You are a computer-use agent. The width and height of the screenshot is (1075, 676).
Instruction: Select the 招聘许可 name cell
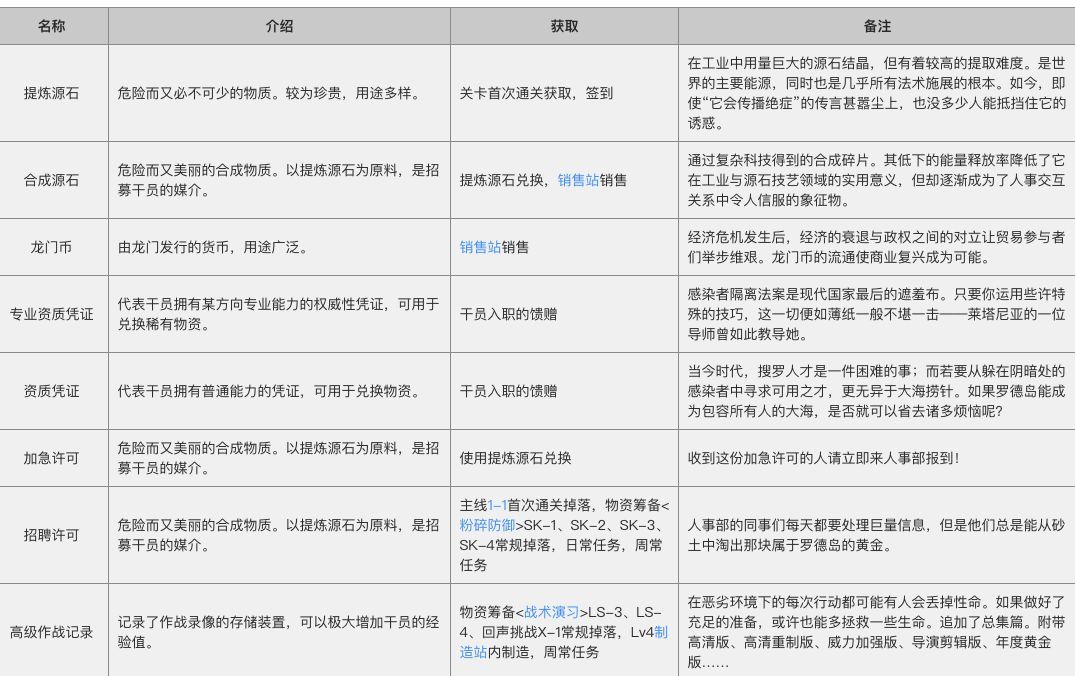coord(52,536)
